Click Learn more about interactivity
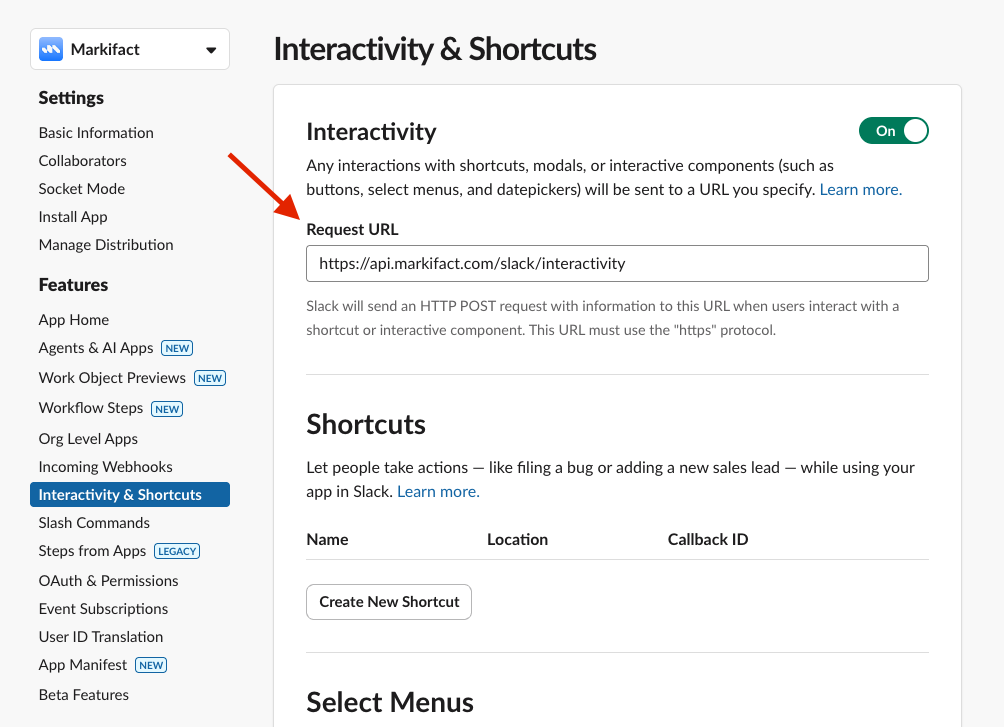The height and width of the screenshot is (727, 1004). 859,189
